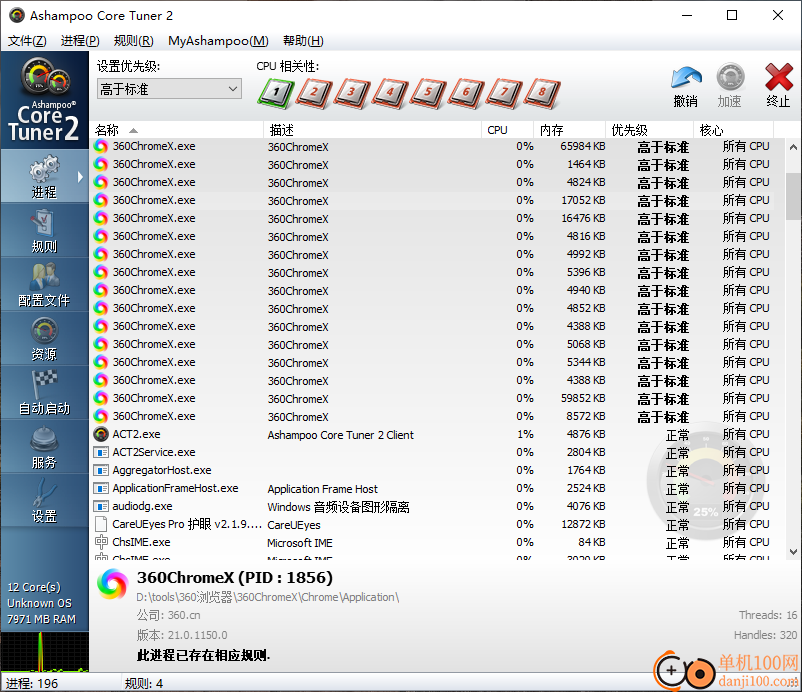Open the 资源 (Resources) sidebar section
Screen dimensions: 802x692
tap(44, 339)
